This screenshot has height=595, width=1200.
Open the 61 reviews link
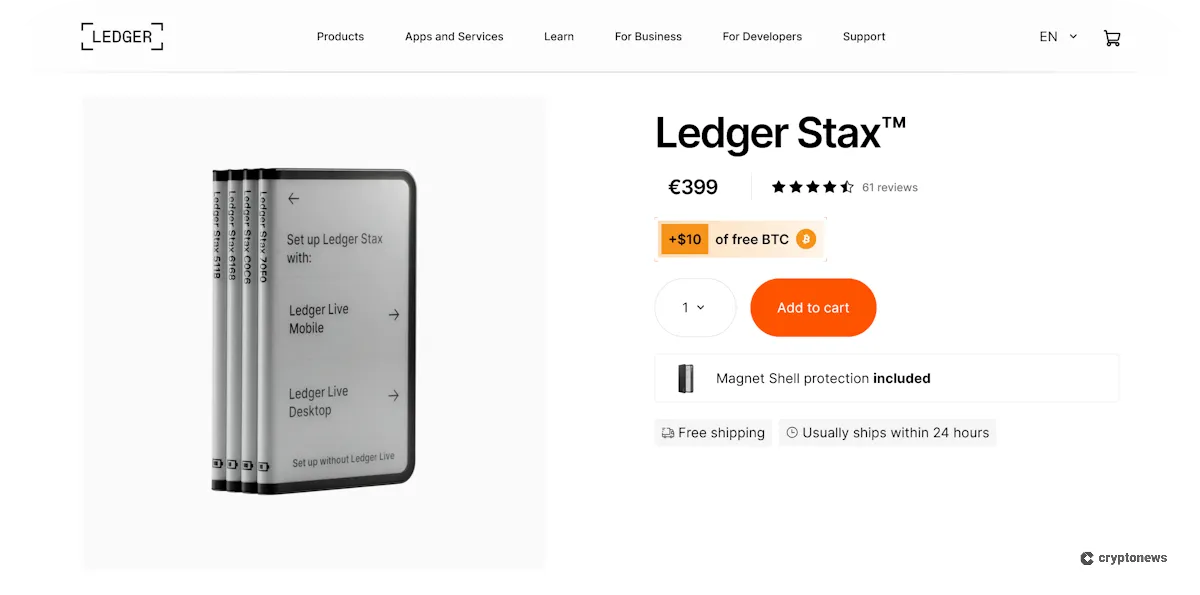click(x=889, y=187)
